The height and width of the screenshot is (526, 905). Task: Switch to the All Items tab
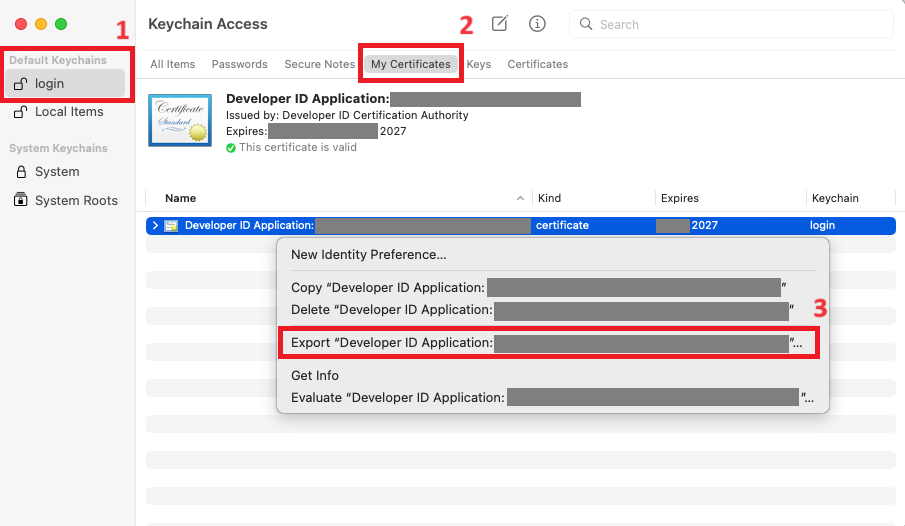173,64
